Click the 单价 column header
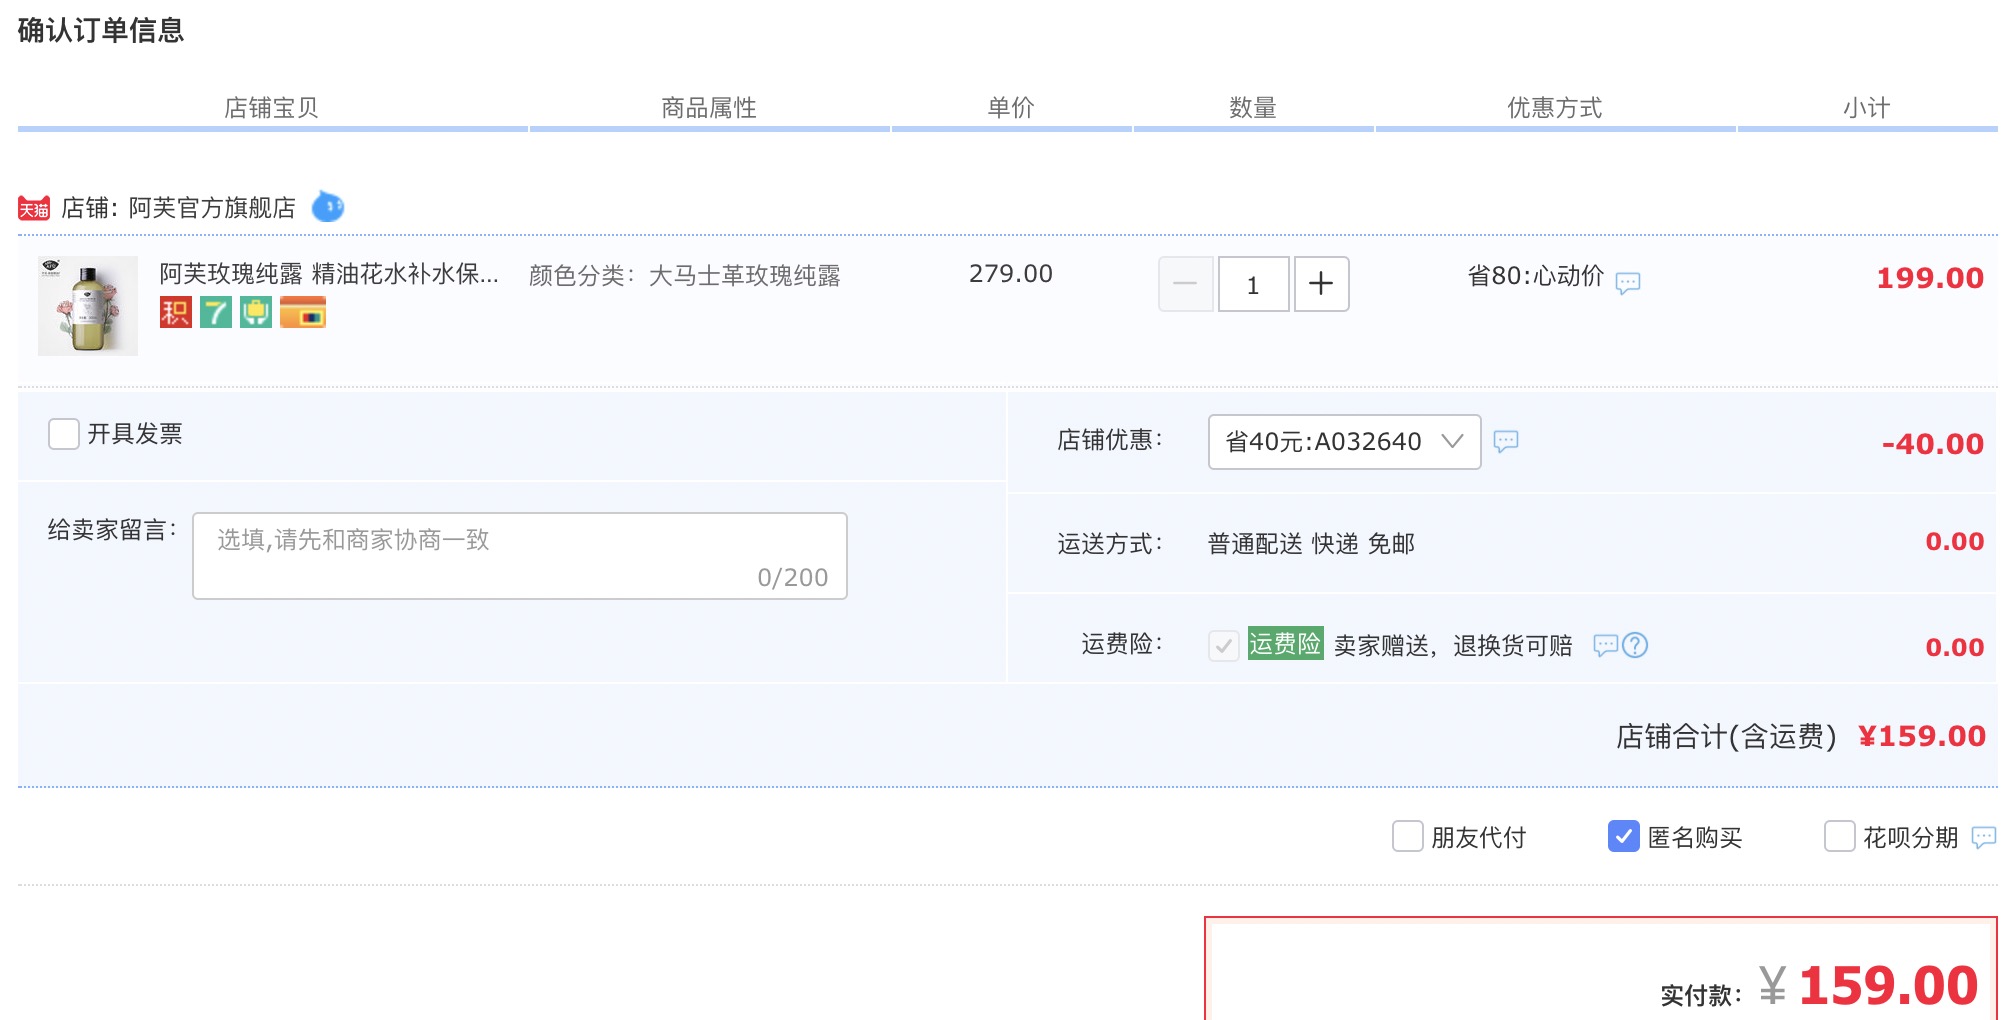The width and height of the screenshot is (2016, 1020). [x=1011, y=108]
